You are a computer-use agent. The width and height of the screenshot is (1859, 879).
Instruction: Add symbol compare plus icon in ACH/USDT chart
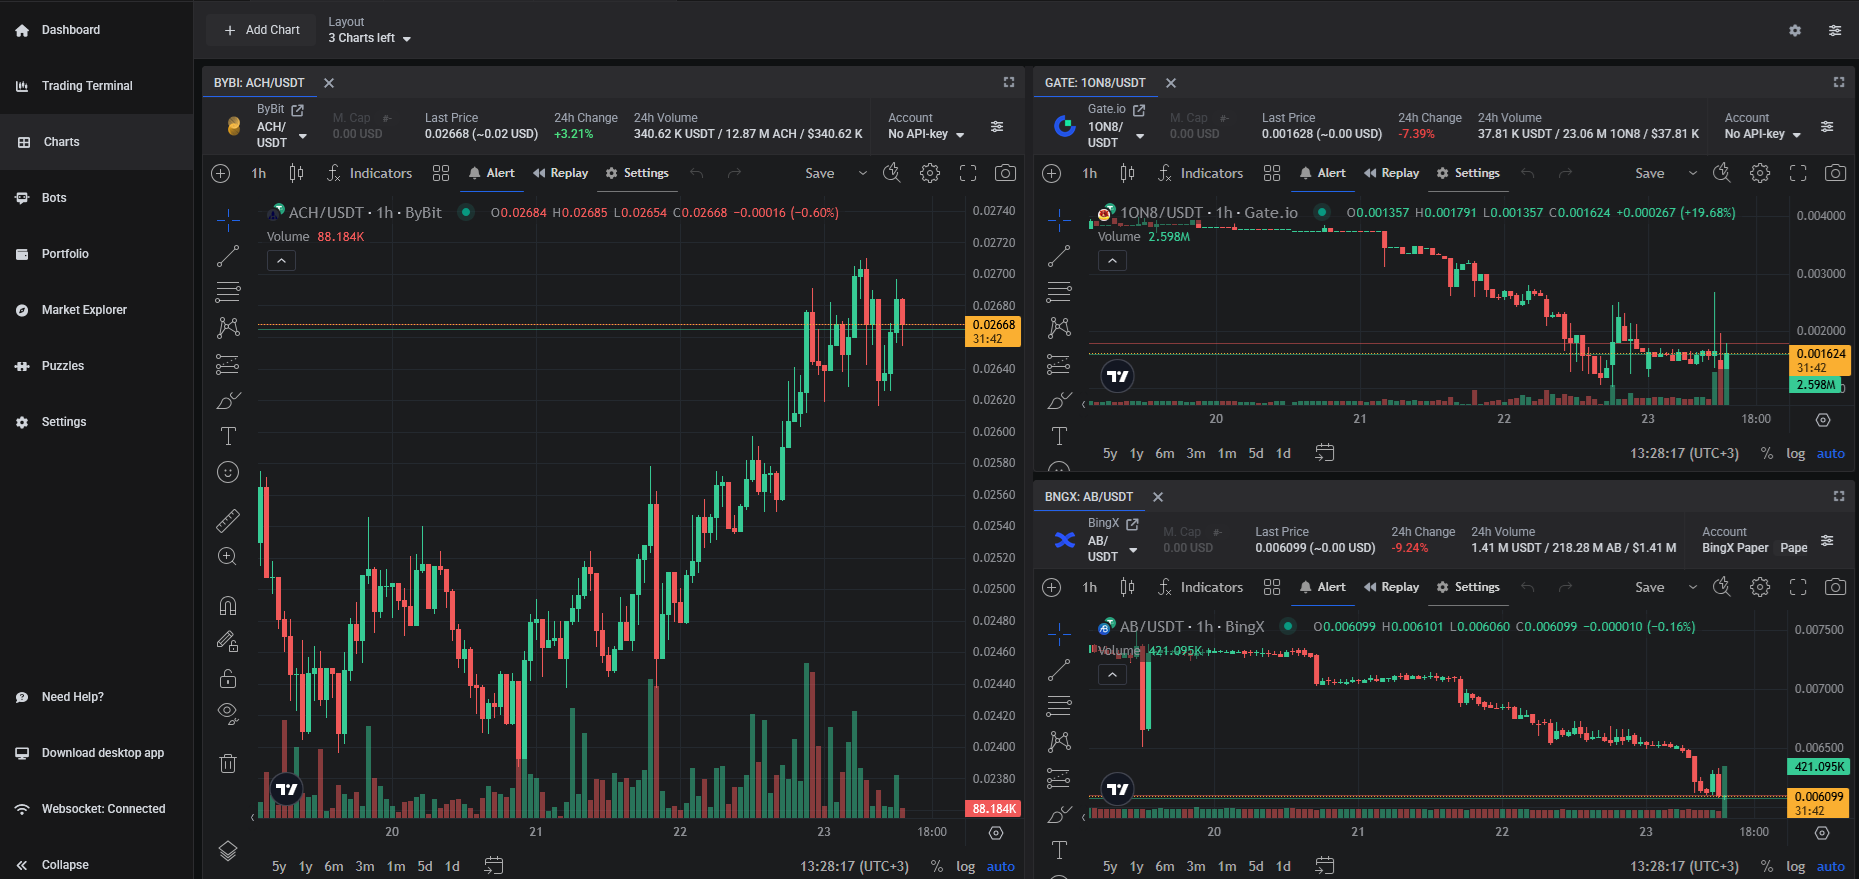(x=221, y=173)
